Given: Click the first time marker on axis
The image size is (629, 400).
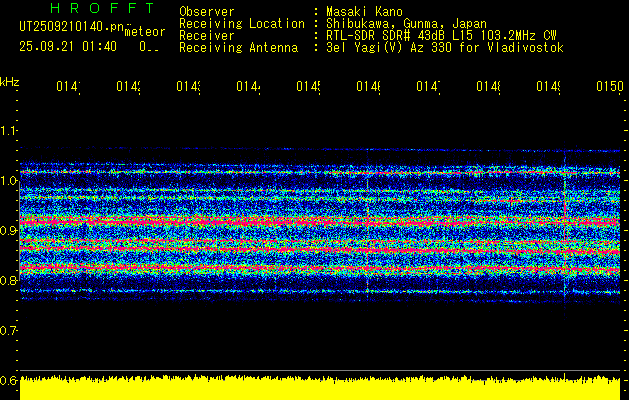Looking at the screenshot, I should pyautogui.click(x=67, y=88).
